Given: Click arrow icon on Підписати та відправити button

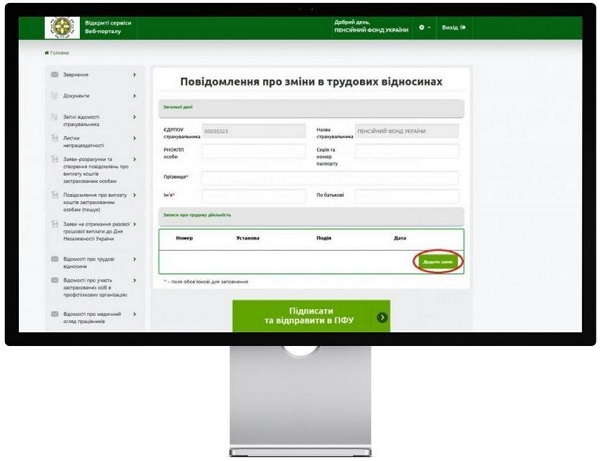Looking at the screenshot, I should pos(382,317).
